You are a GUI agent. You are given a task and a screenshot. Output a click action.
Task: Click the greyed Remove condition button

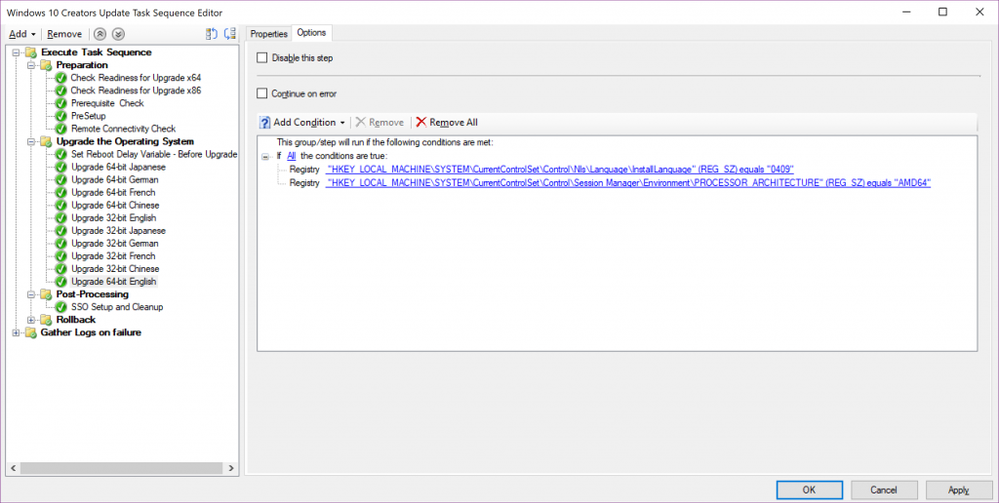(x=380, y=122)
